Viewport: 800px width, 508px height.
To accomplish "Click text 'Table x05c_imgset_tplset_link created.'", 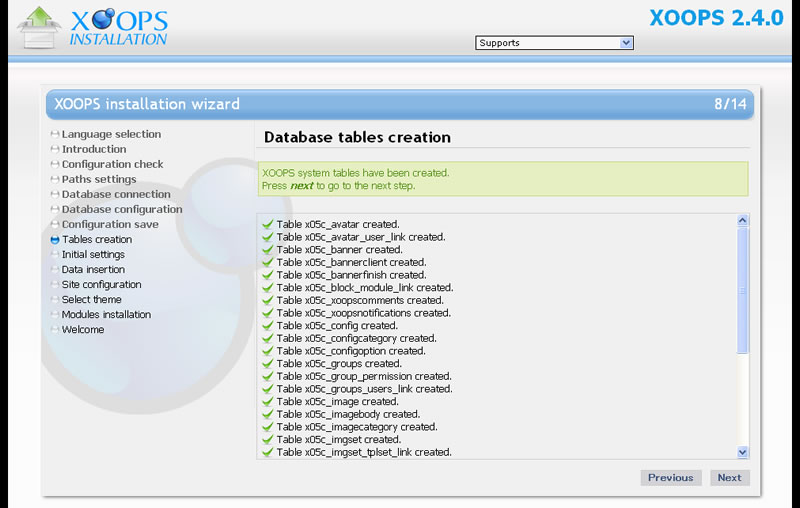I will tap(364, 452).
